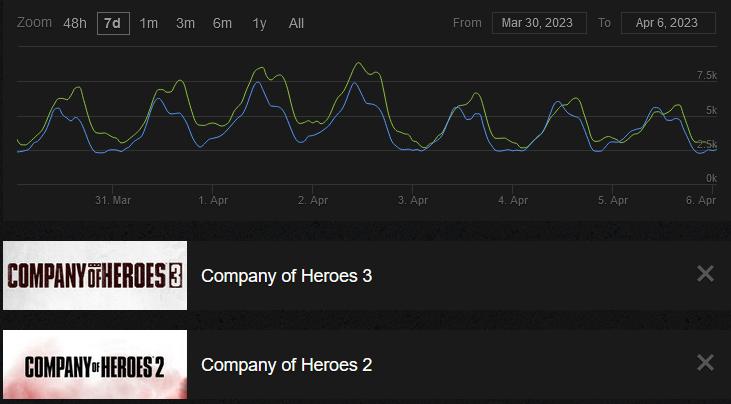Switch chart zoom to 1m
Screen dimensions: 731x404
(149, 23)
